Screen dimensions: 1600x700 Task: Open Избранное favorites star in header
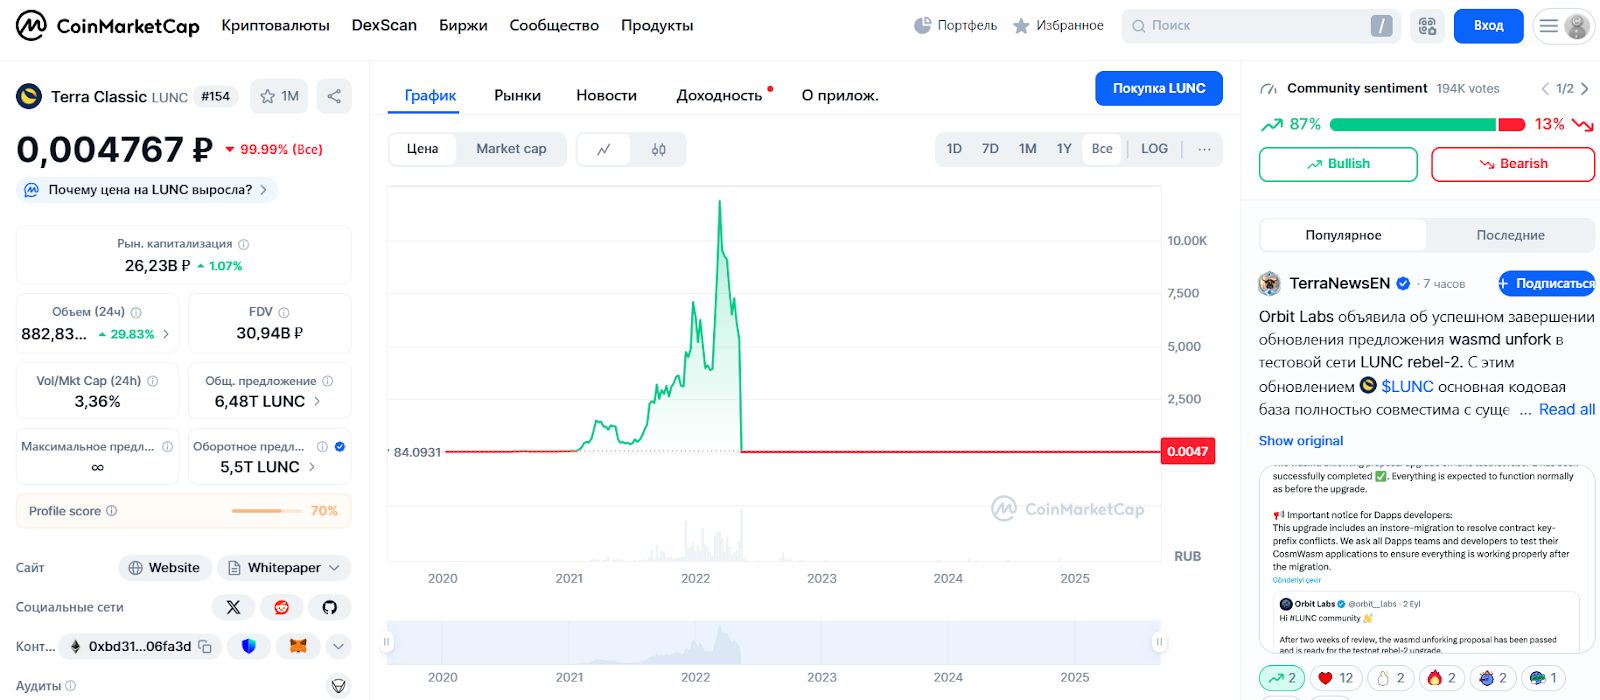pyautogui.click(x=1058, y=26)
